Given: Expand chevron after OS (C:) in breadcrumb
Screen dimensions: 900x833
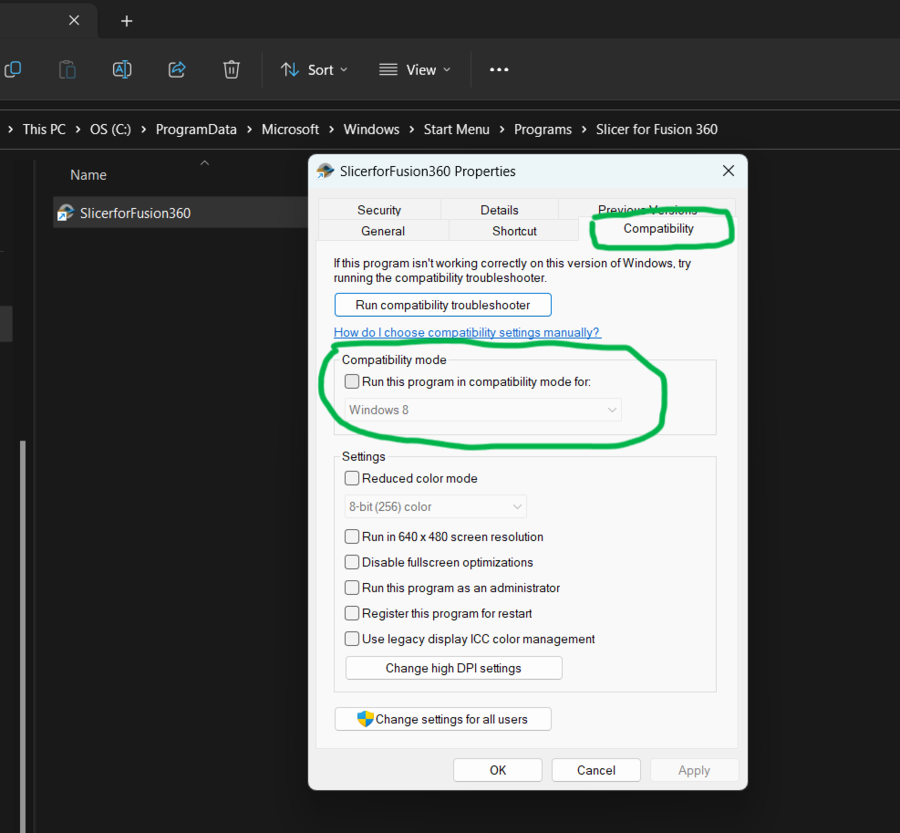Looking at the screenshot, I should click(143, 130).
